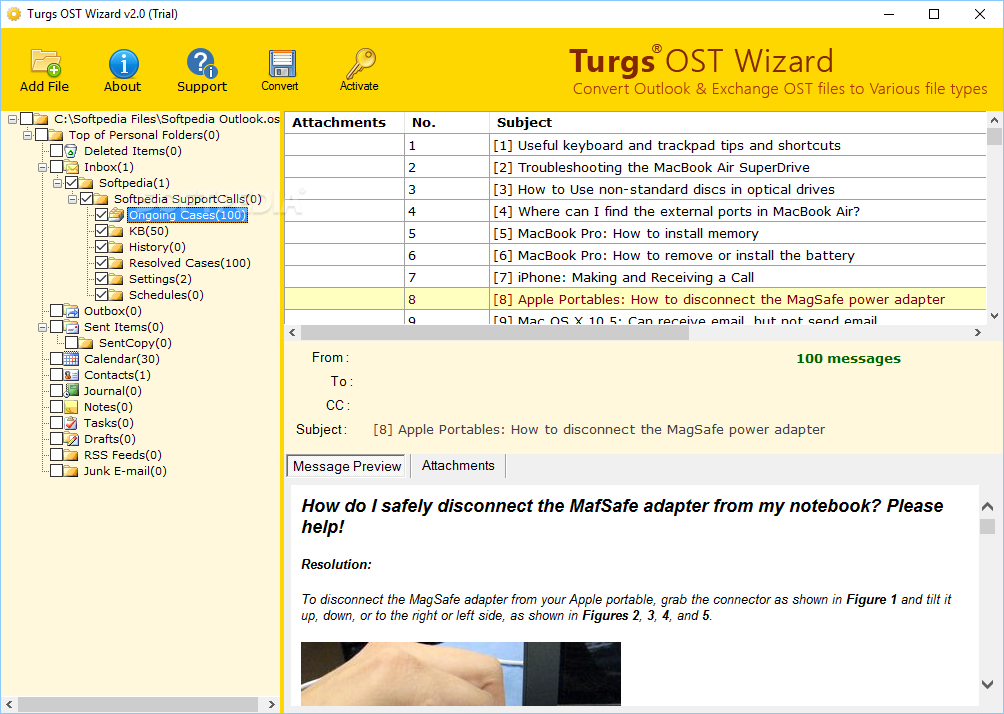This screenshot has height=714, width=1004.
Task: Open the About info icon
Action: [123, 63]
